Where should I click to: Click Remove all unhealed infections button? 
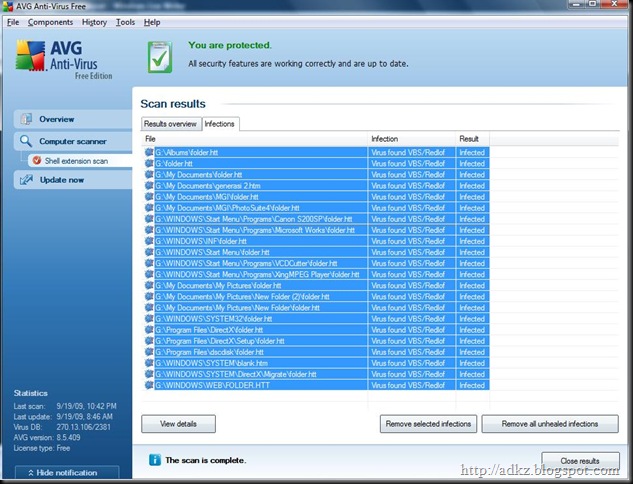point(550,424)
